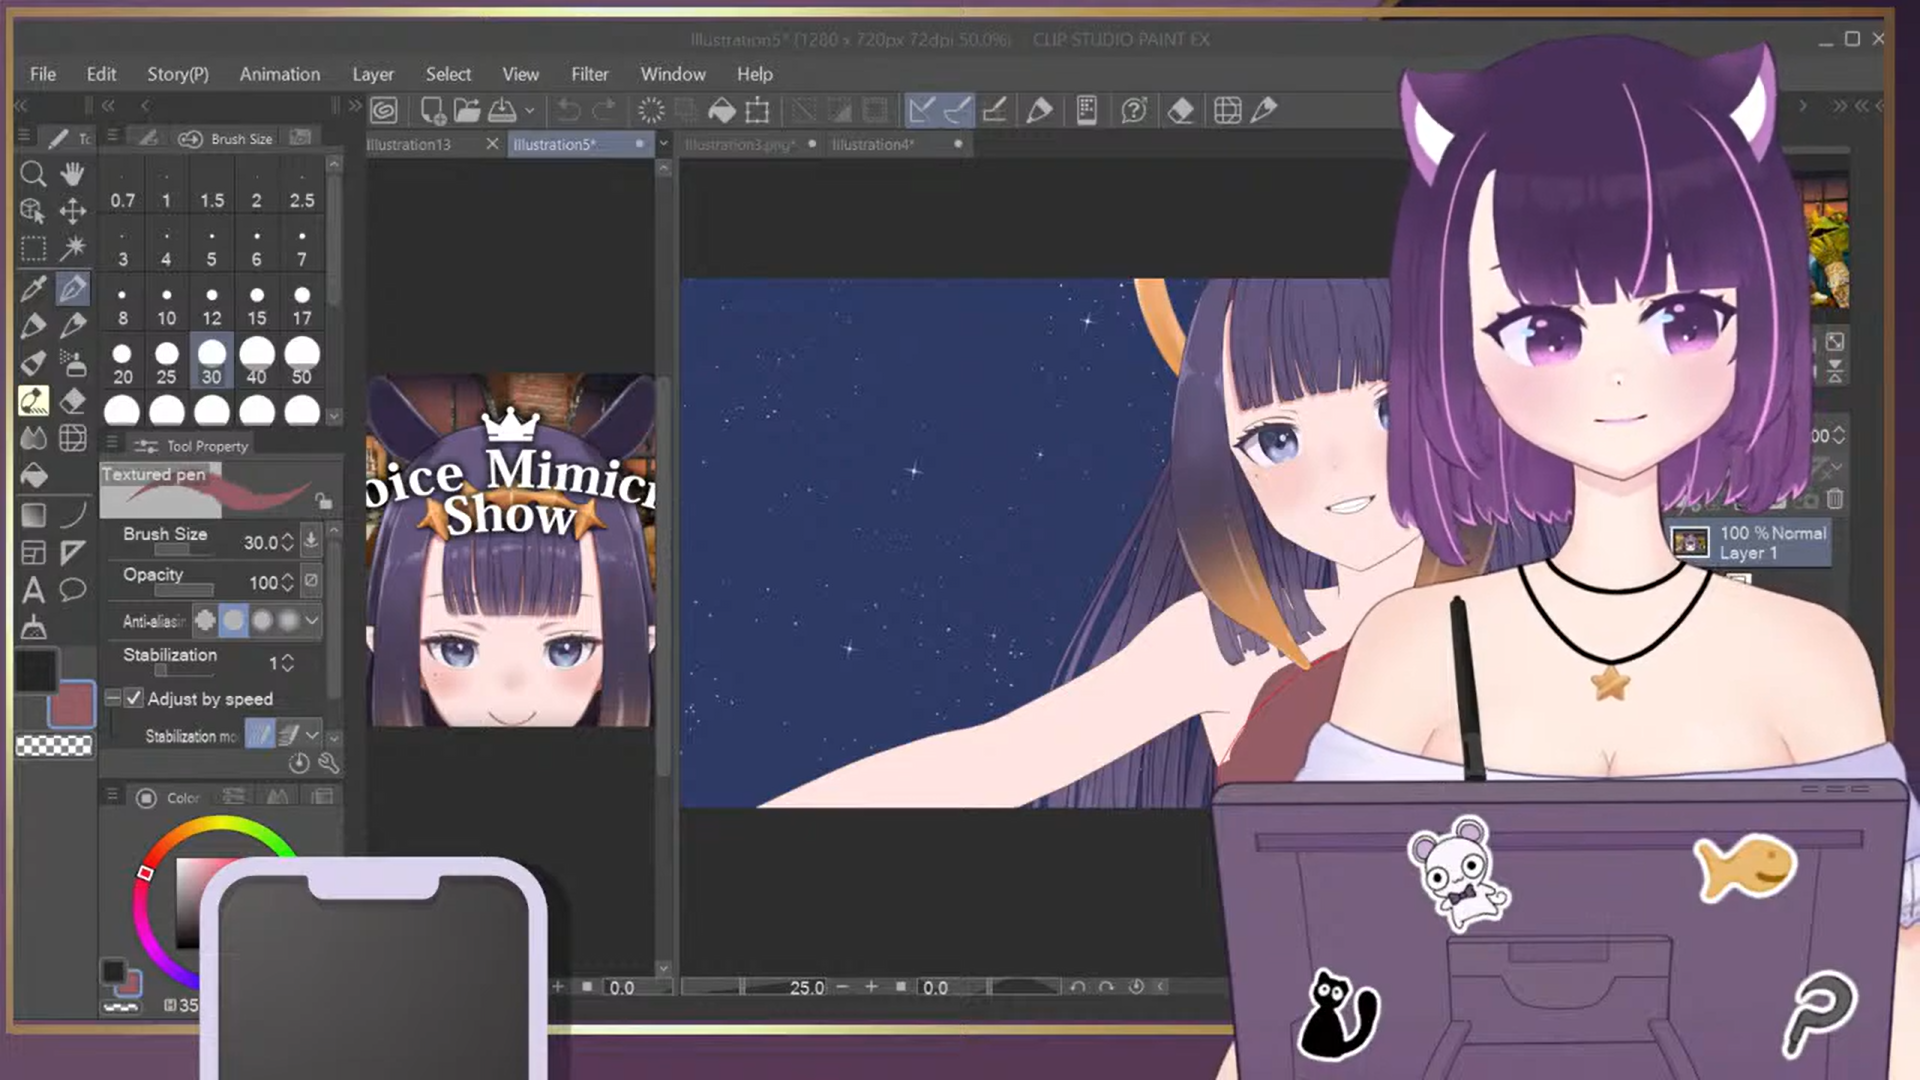Expand the anti-aliasing options dropdown
Screen dimensions: 1920x1080
(x=312, y=621)
